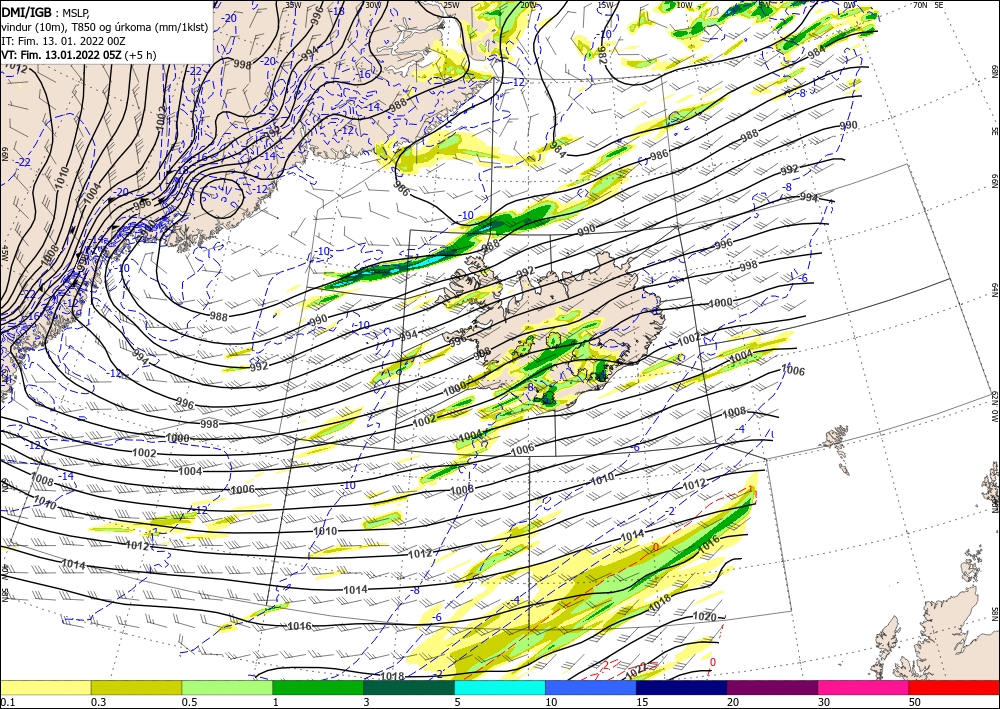Select the green 1–3 mm legend swatch
The height and width of the screenshot is (709, 1000).
coord(318,687)
